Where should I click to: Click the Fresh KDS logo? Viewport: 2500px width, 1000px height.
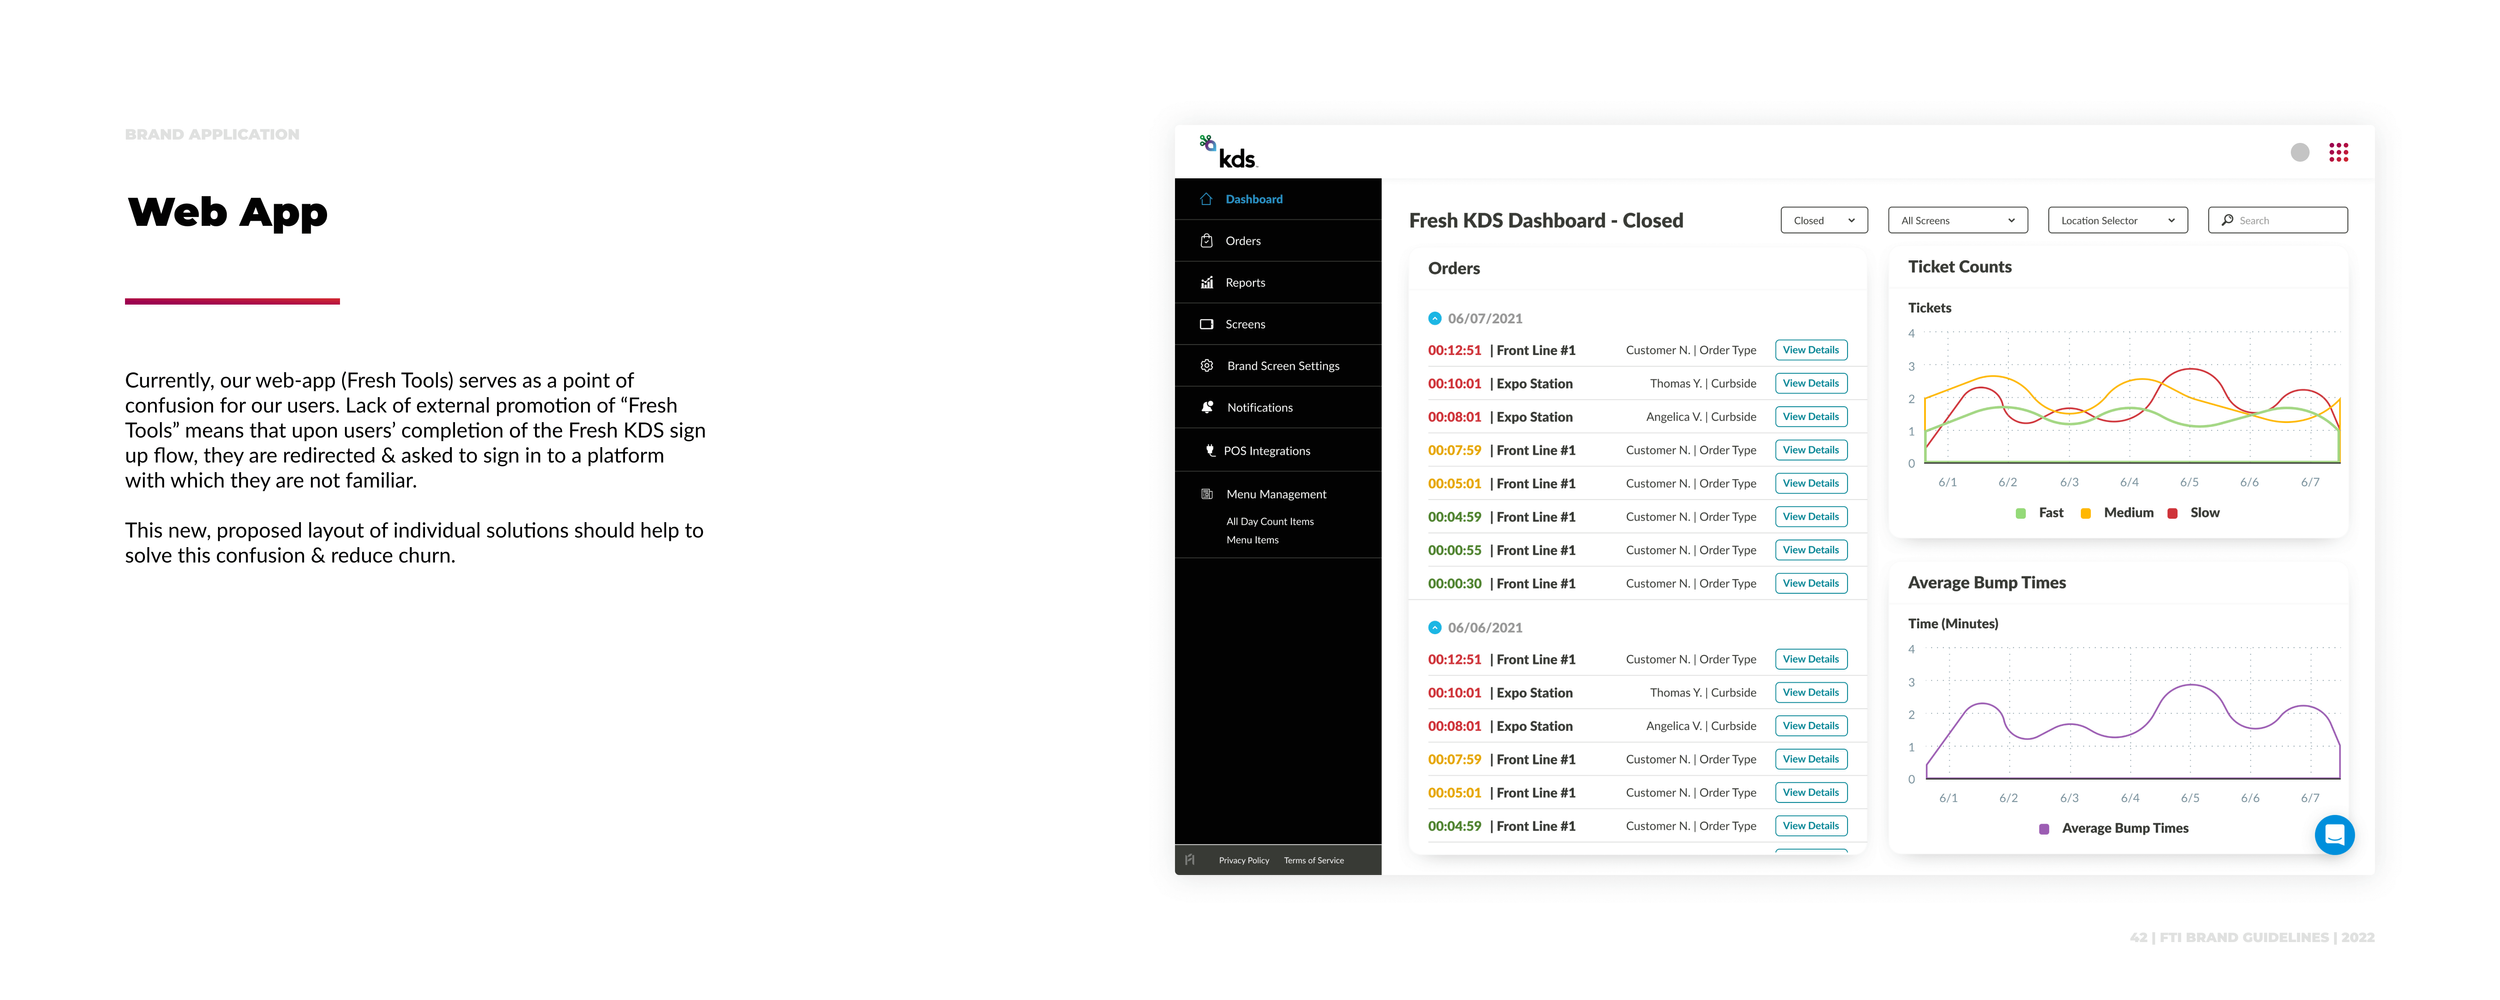point(1228,152)
